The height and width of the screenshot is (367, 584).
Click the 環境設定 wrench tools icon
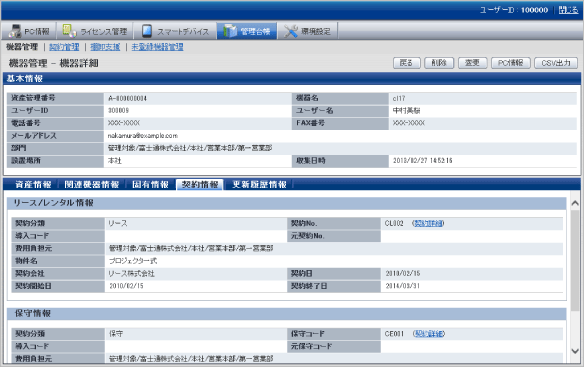291,31
